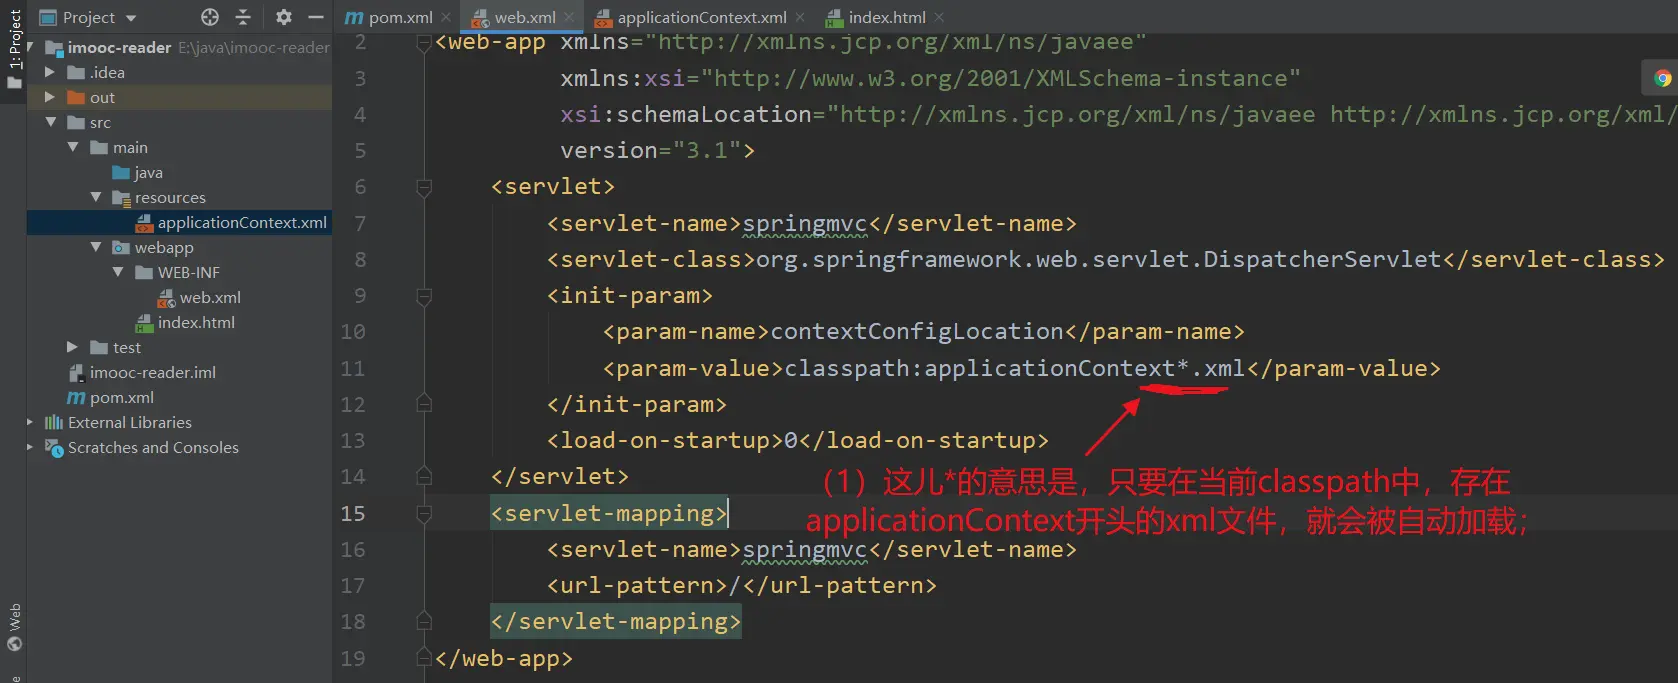Select web.xml in project tree

click(x=200, y=297)
